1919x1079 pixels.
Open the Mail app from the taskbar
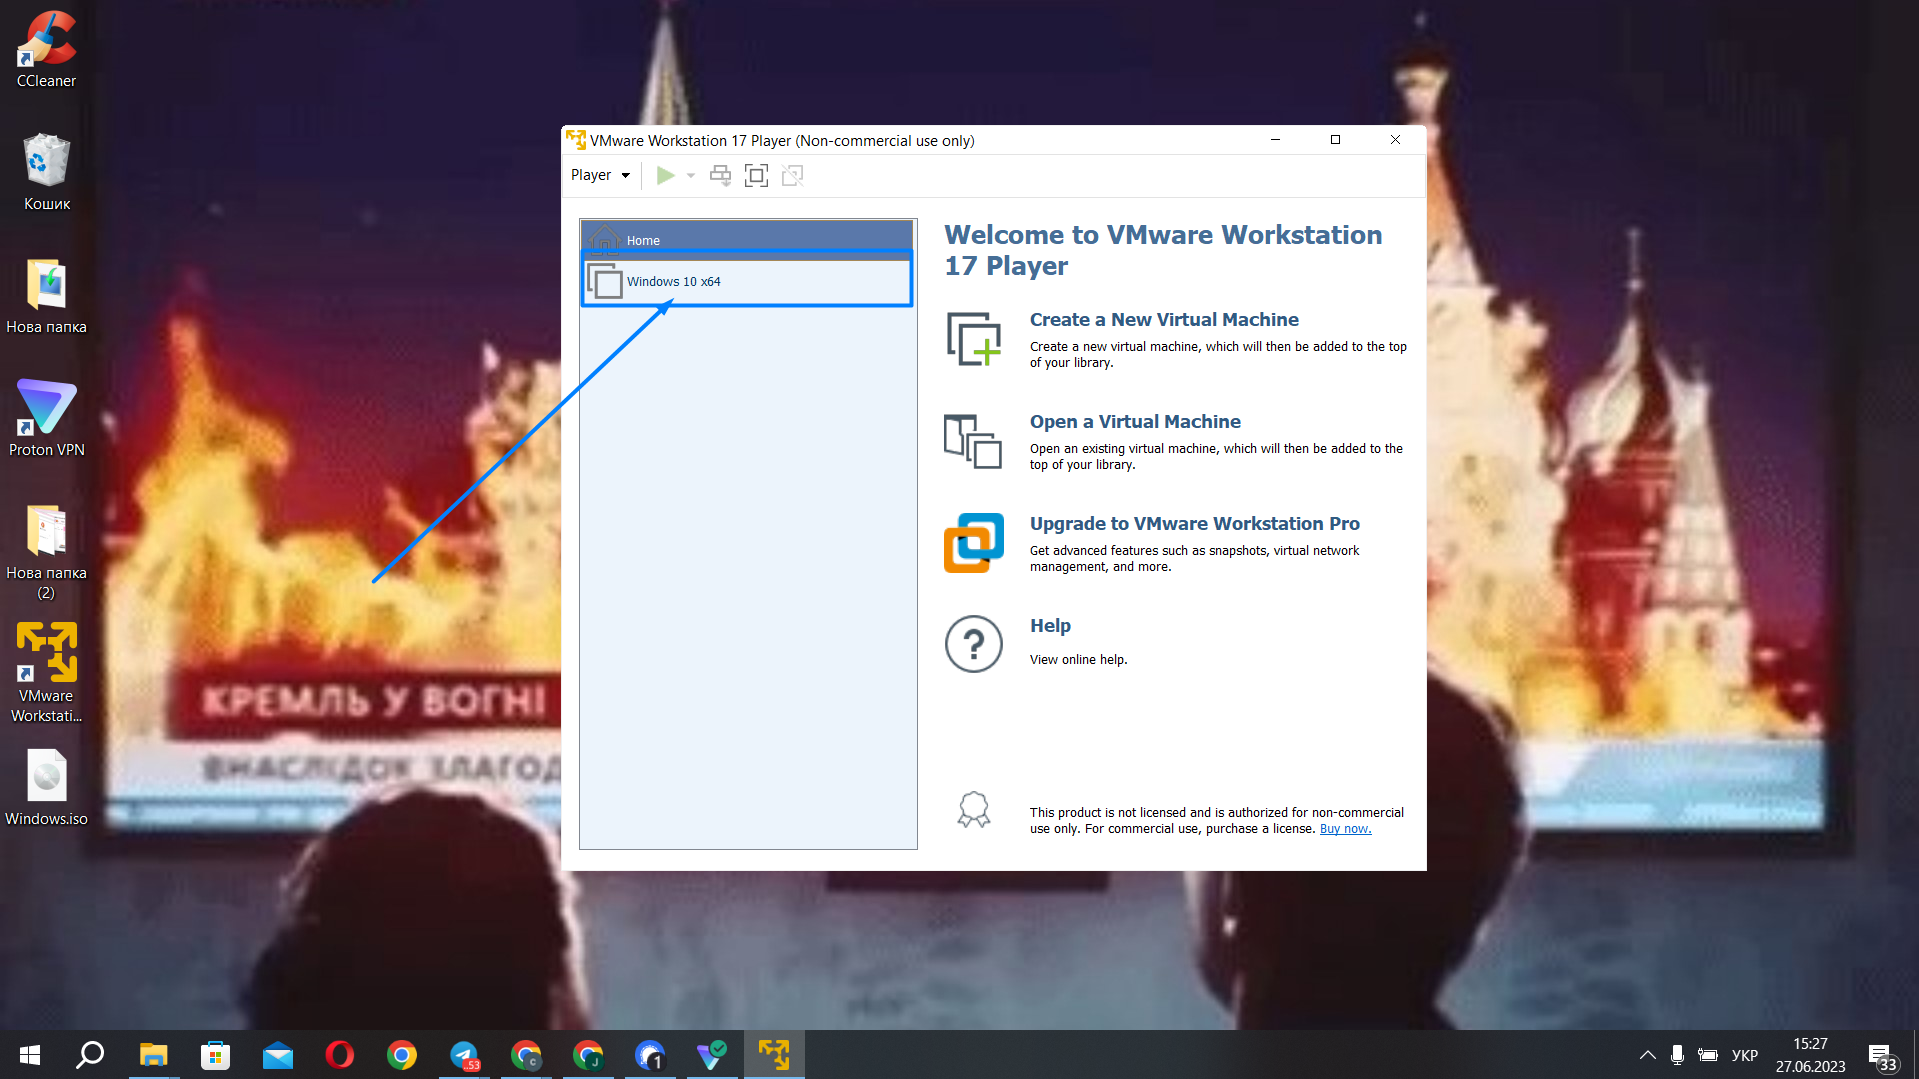tap(277, 1055)
